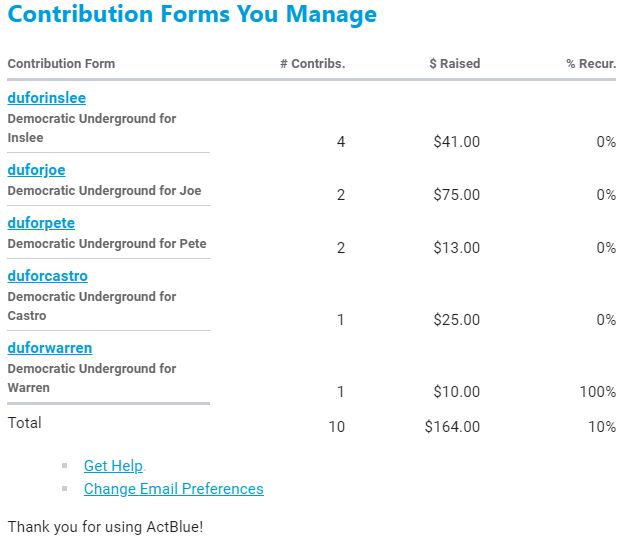Click the $164.00 total raised amount
The height and width of the screenshot is (541, 627).
click(x=452, y=427)
